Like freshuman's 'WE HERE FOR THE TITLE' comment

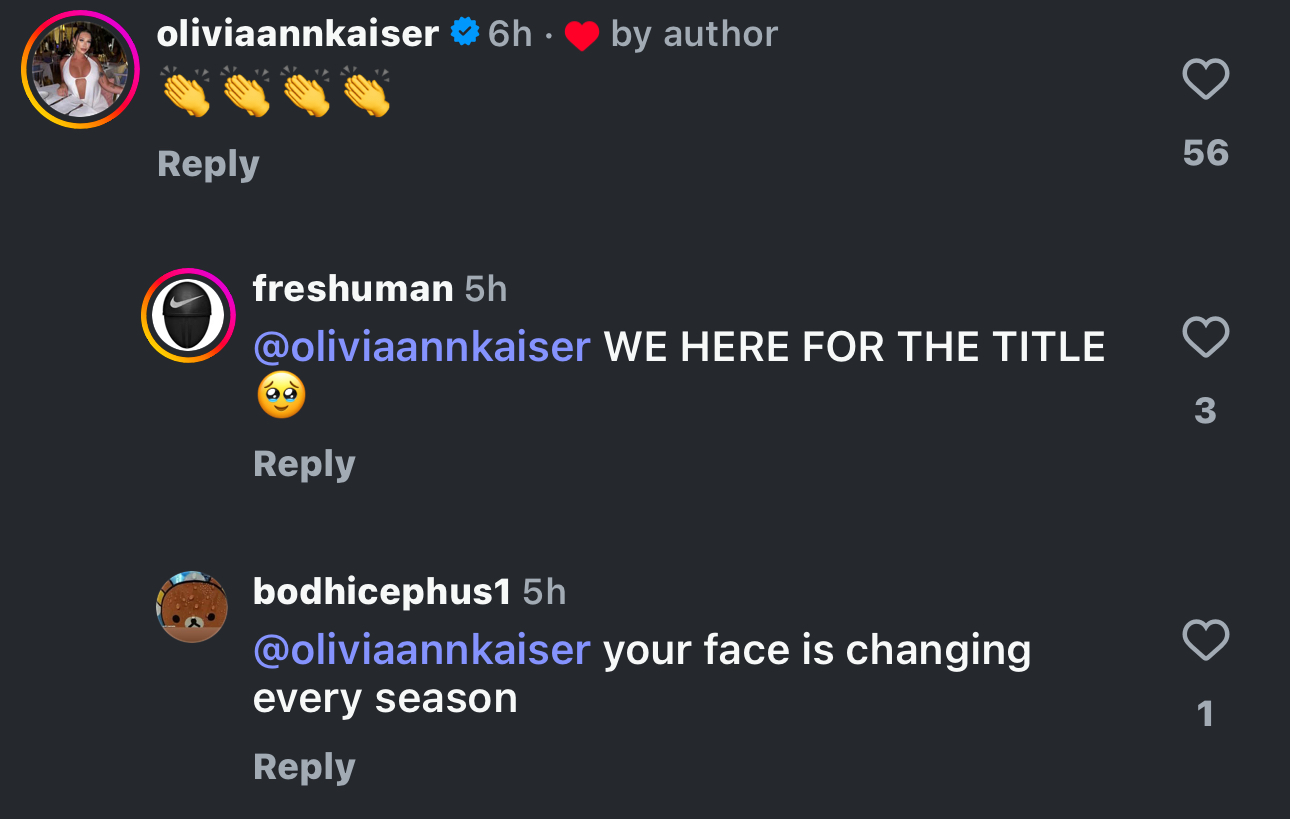point(1205,337)
